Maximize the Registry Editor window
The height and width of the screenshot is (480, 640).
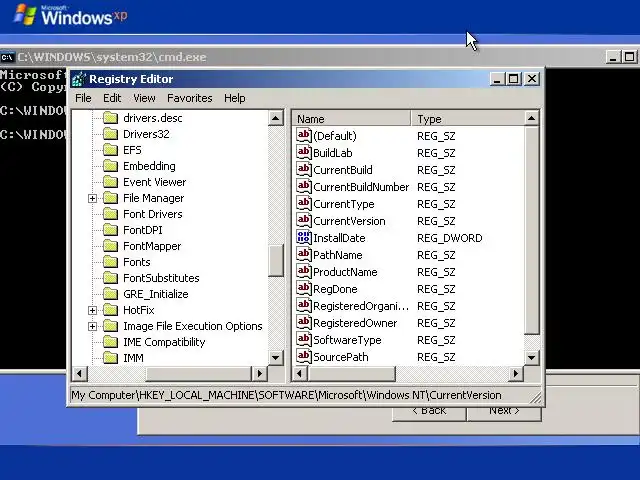[x=514, y=79]
